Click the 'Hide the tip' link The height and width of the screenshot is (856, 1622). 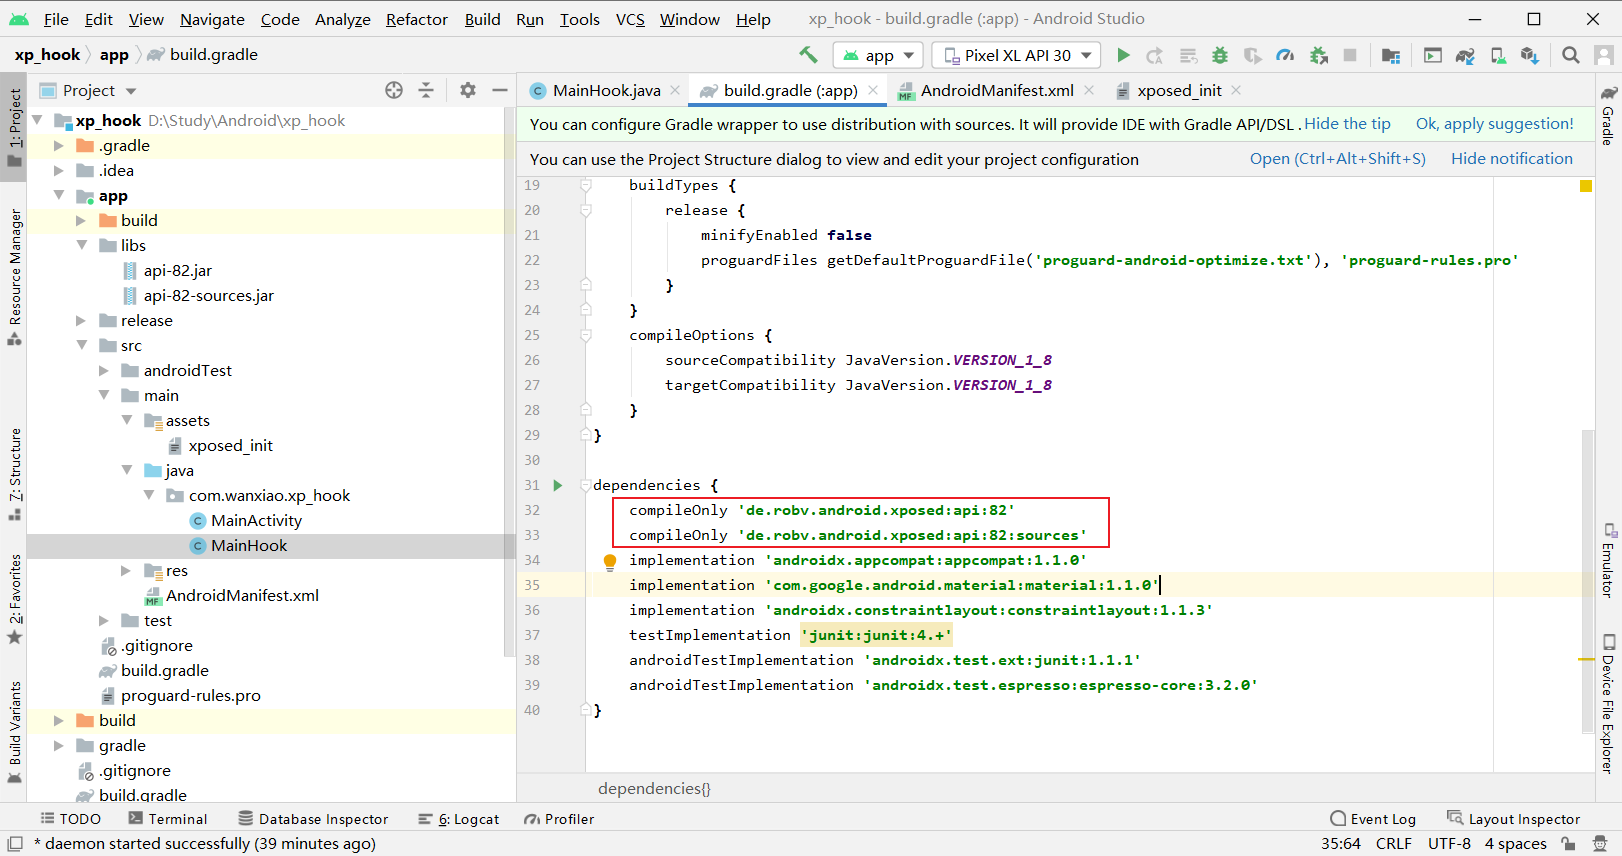pos(1347,124)
